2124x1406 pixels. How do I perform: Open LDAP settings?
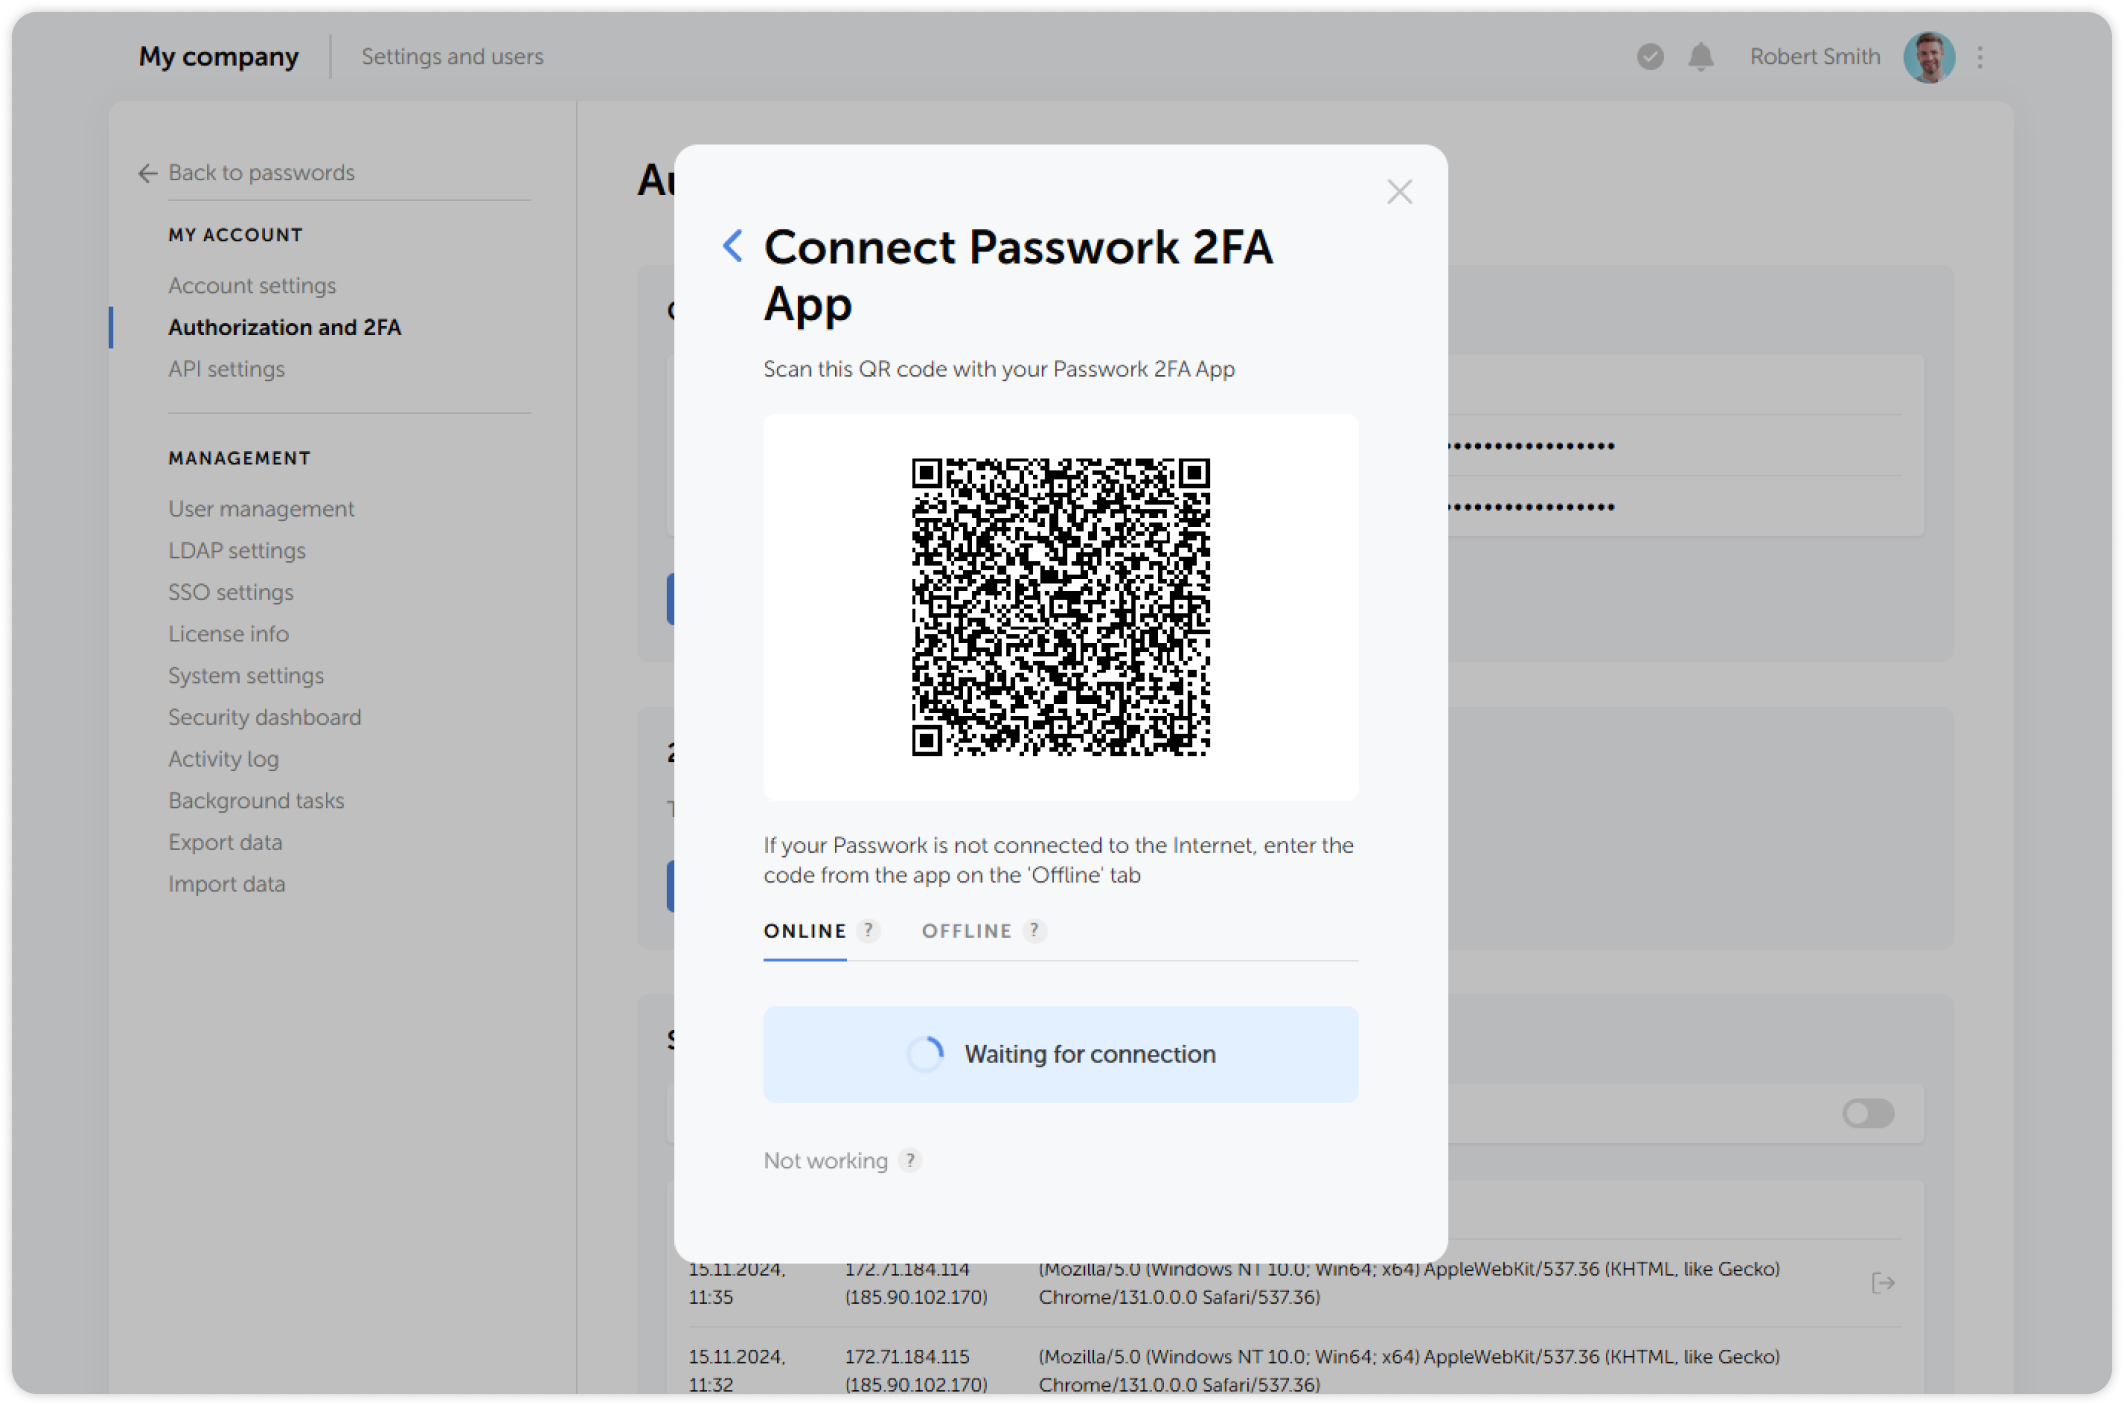[x=237, y=550]
